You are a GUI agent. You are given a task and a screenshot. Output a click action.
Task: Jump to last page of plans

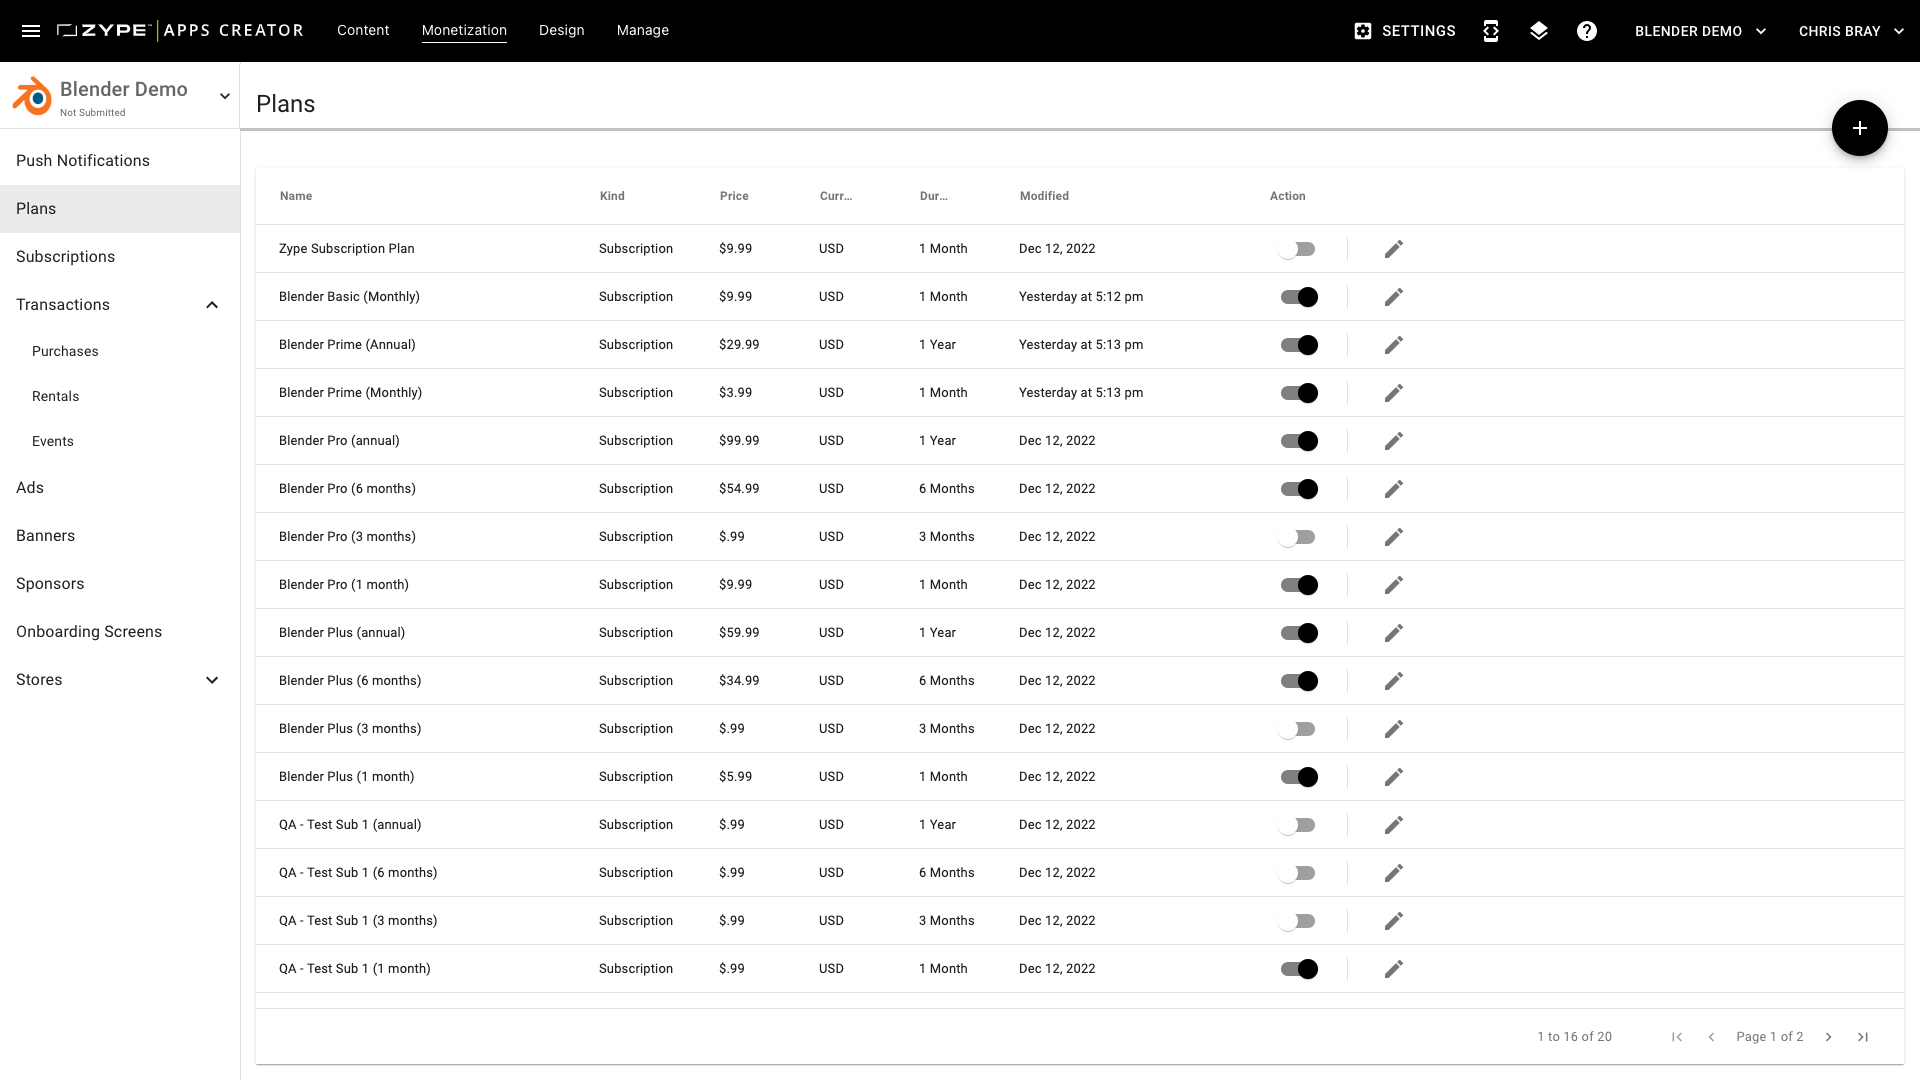click(1863, 1037)
